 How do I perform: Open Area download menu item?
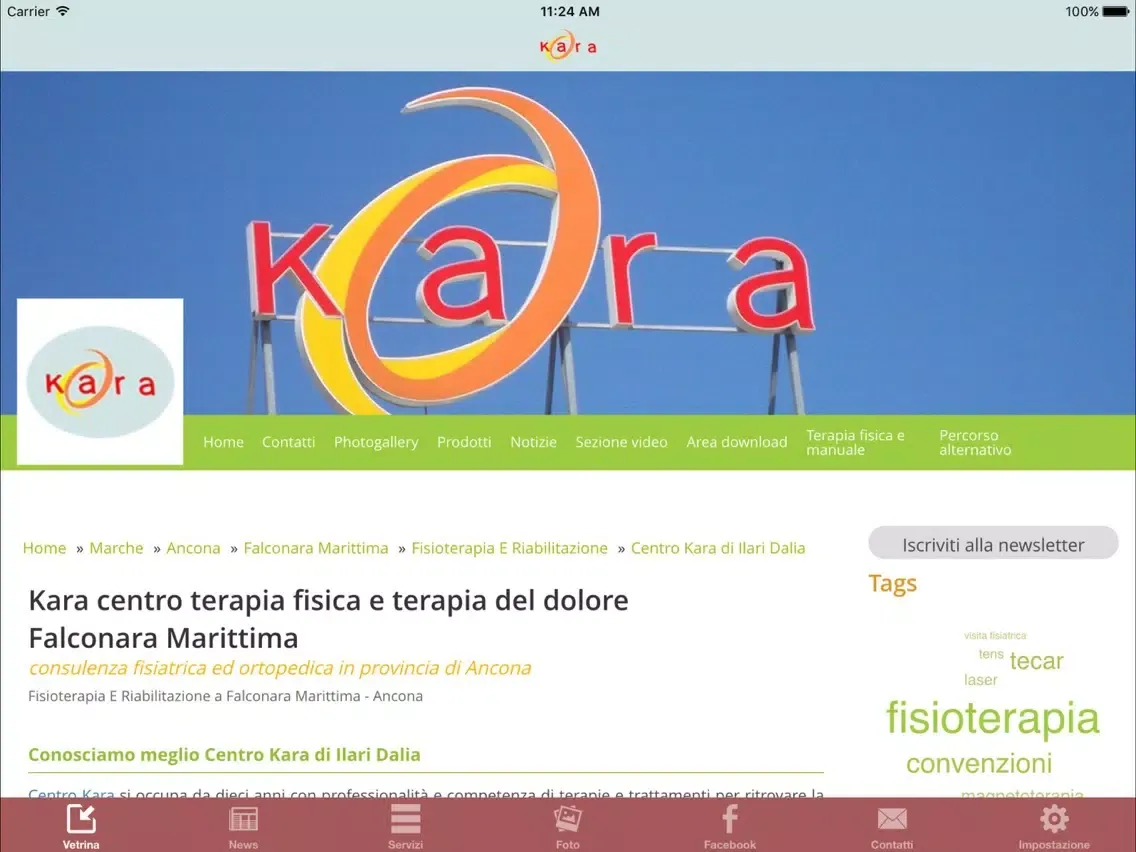coord(737,442)
